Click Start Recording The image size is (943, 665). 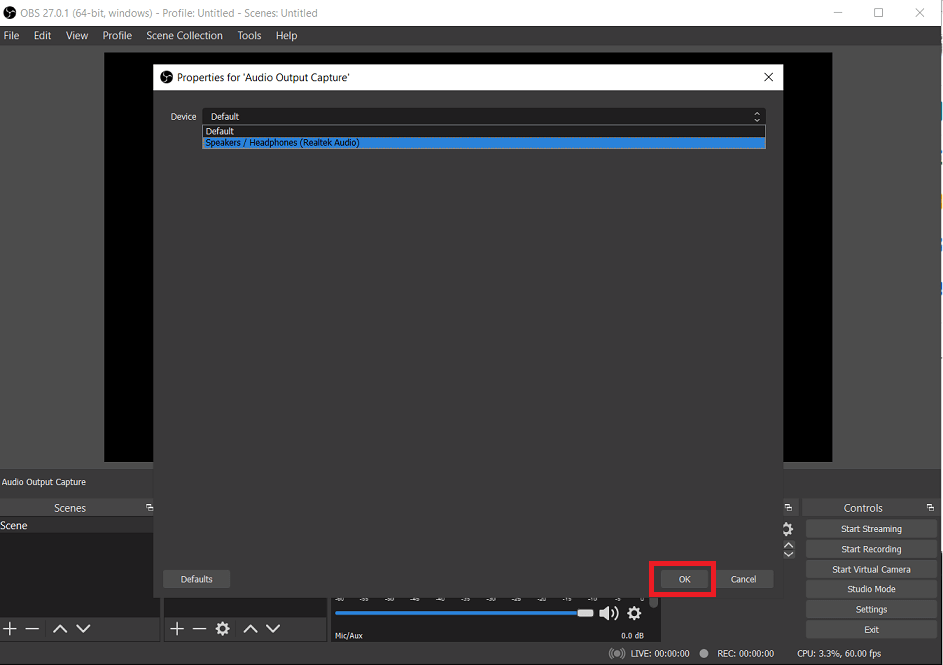[x=871, y=549]
